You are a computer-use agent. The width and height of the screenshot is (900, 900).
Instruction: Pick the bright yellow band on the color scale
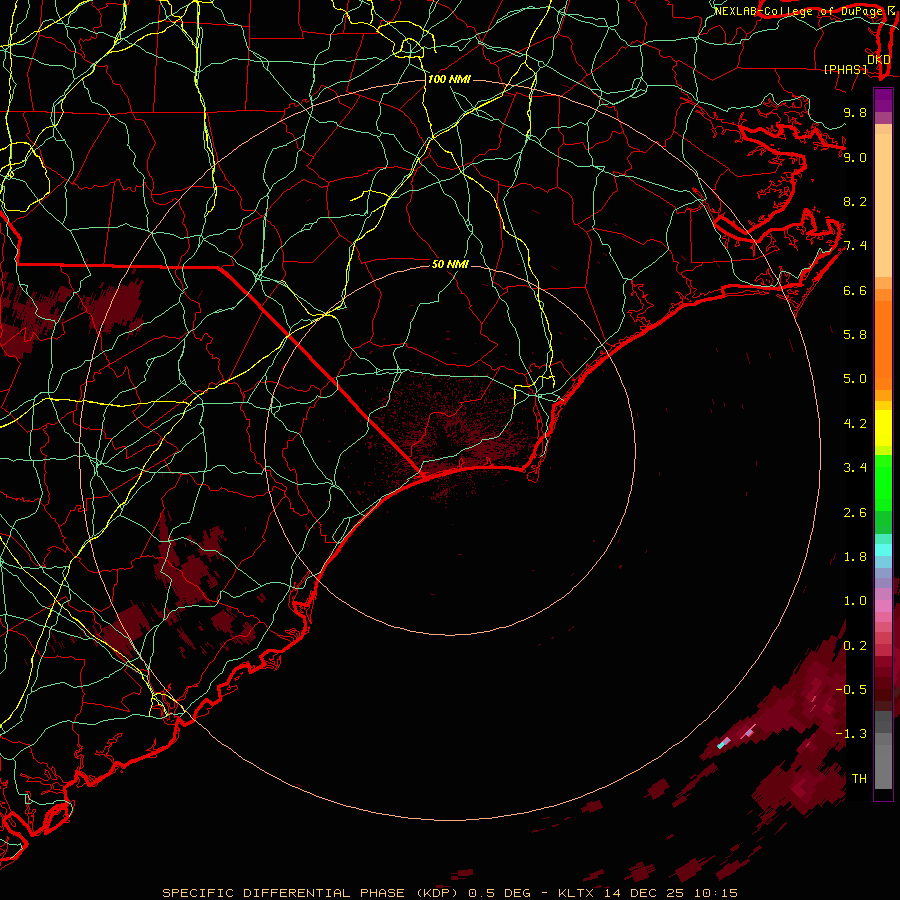pos(883,428)
